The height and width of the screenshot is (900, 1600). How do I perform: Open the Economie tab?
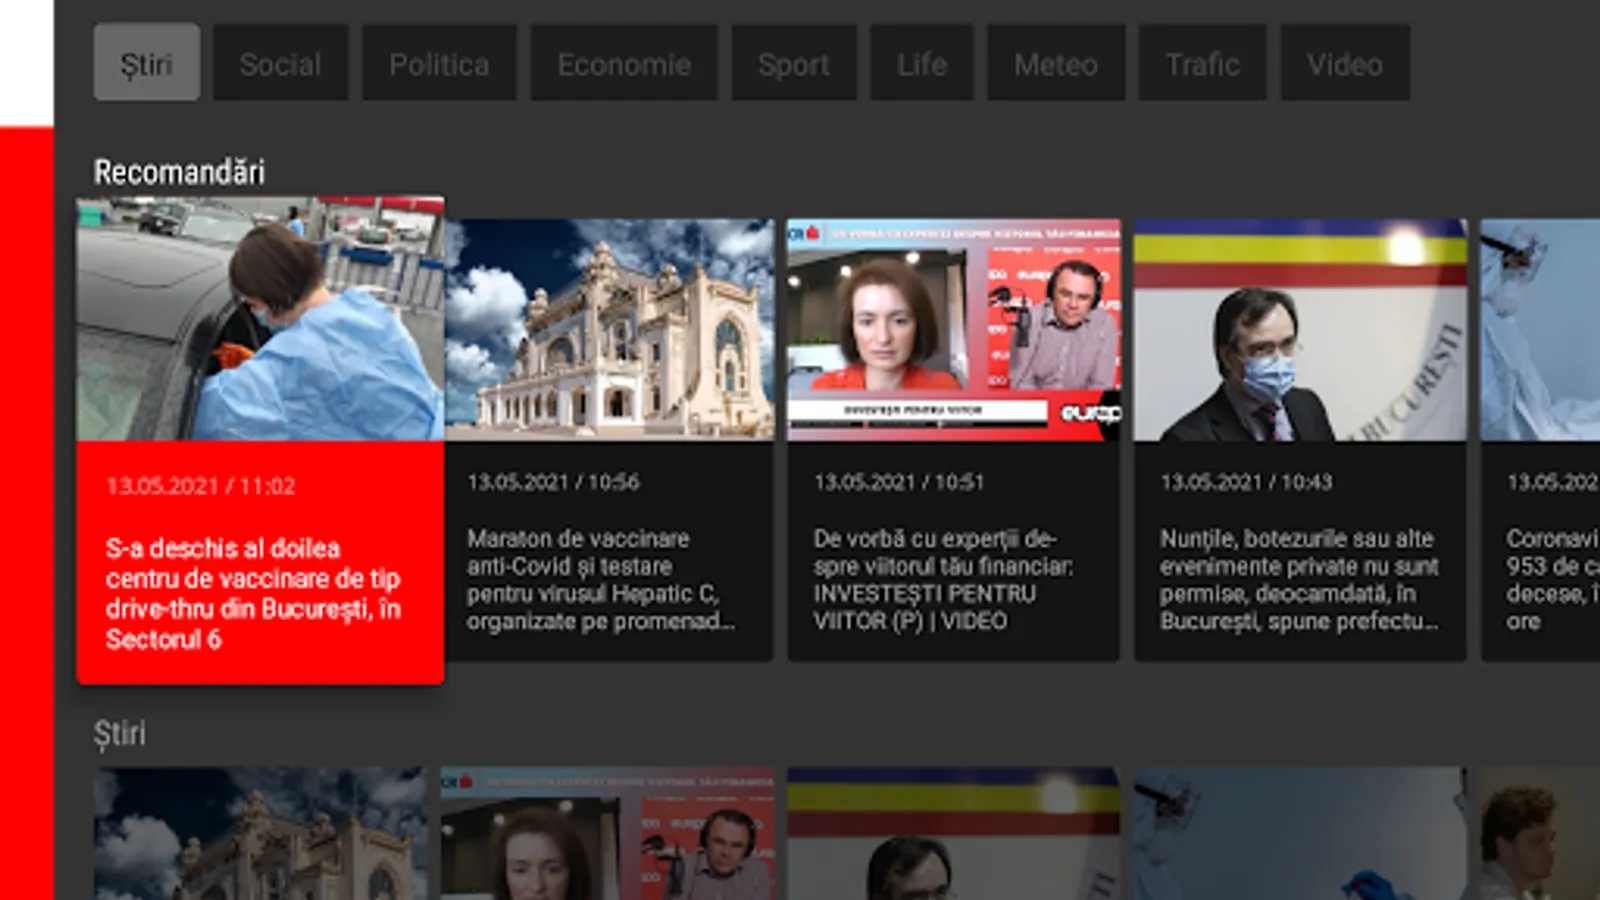624,63
